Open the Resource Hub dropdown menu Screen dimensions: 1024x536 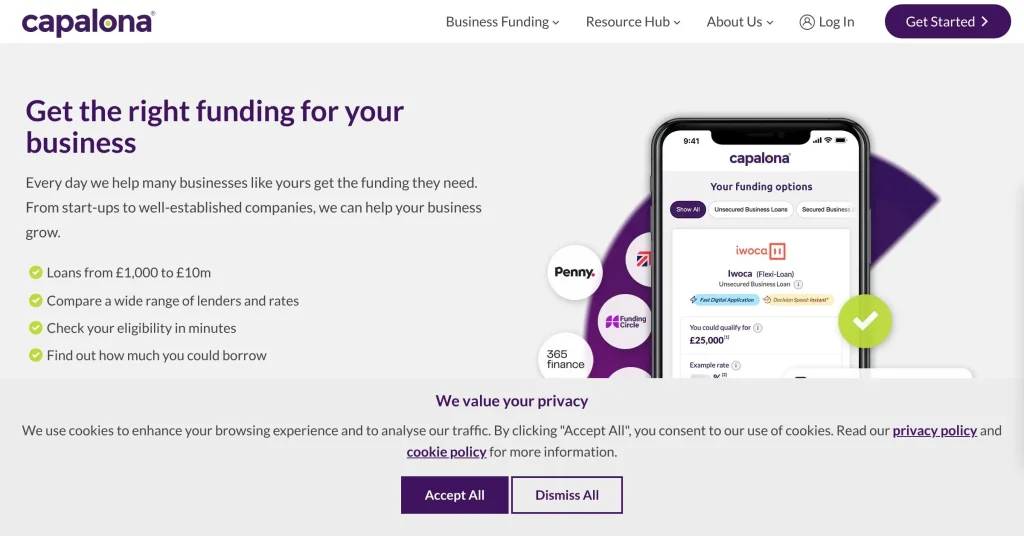(632, 22)
